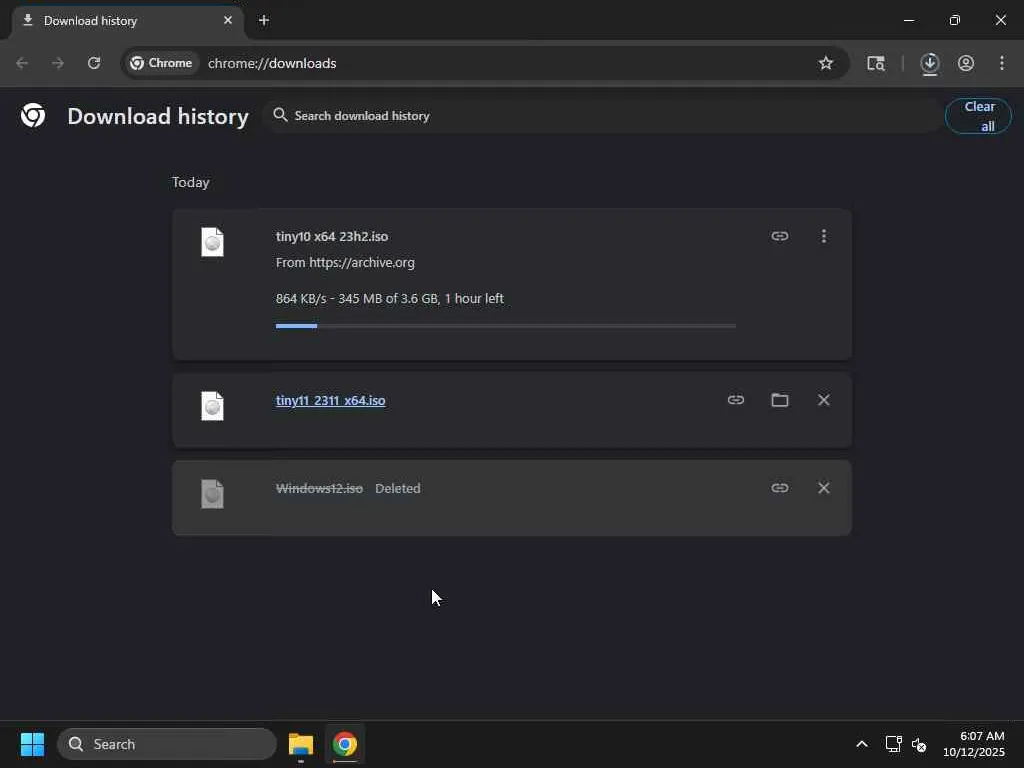Click the Chrome site info chip
Image resolution: width=1024 pixels, height=768 pixels.
[161, 63]
